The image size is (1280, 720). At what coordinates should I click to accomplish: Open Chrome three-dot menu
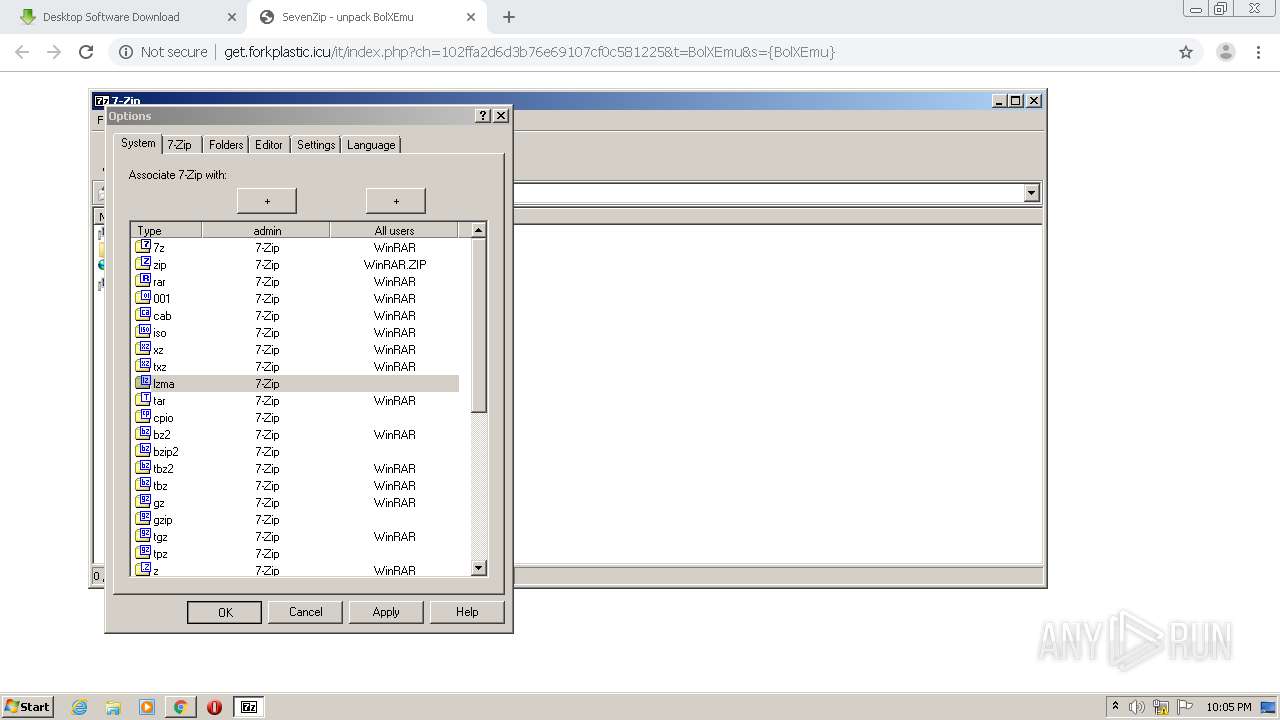[1258, 52]
